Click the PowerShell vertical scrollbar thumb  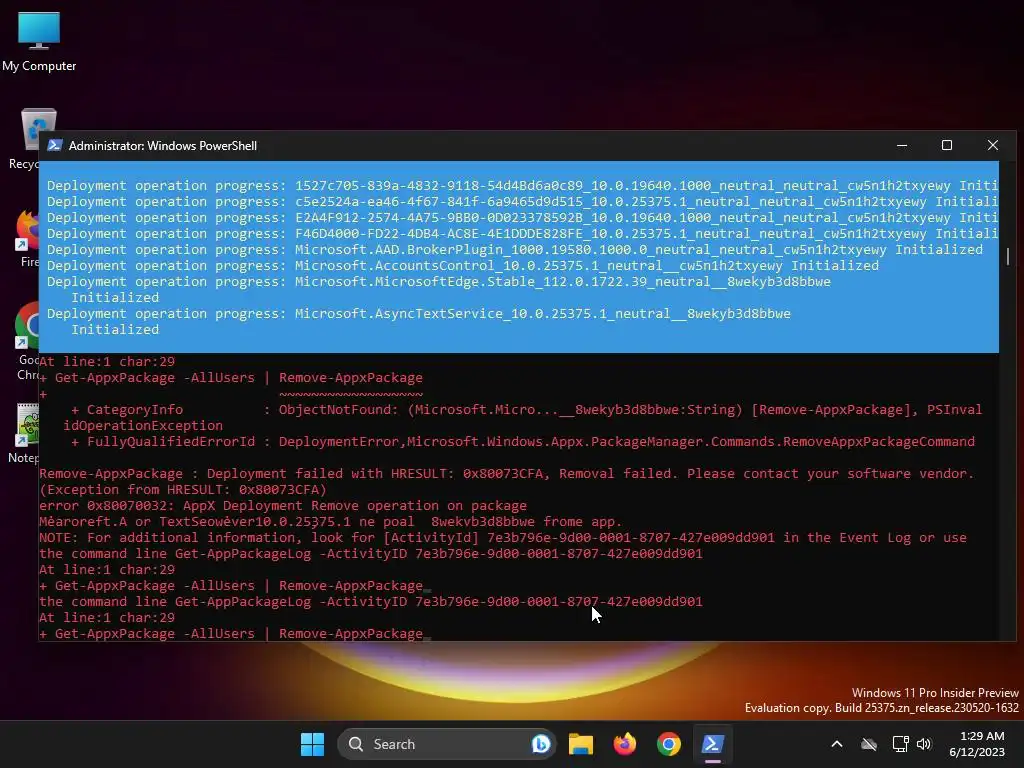click(x=1008, y=257)
